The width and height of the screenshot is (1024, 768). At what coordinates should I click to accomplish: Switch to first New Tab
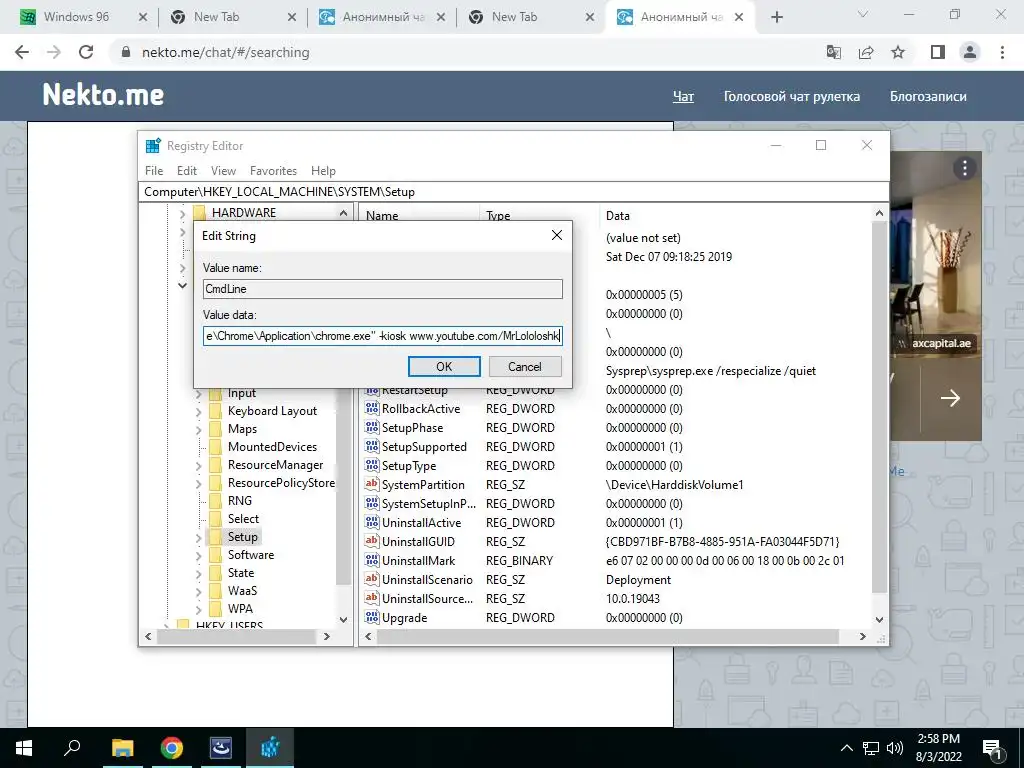216,17
